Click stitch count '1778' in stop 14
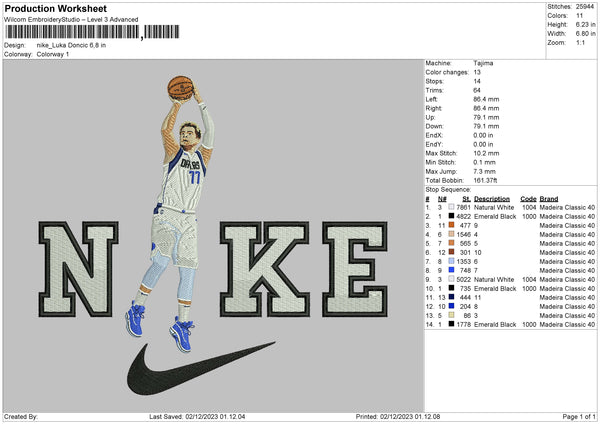The height and width of the screenshot is (424, 600). [464, 325]
